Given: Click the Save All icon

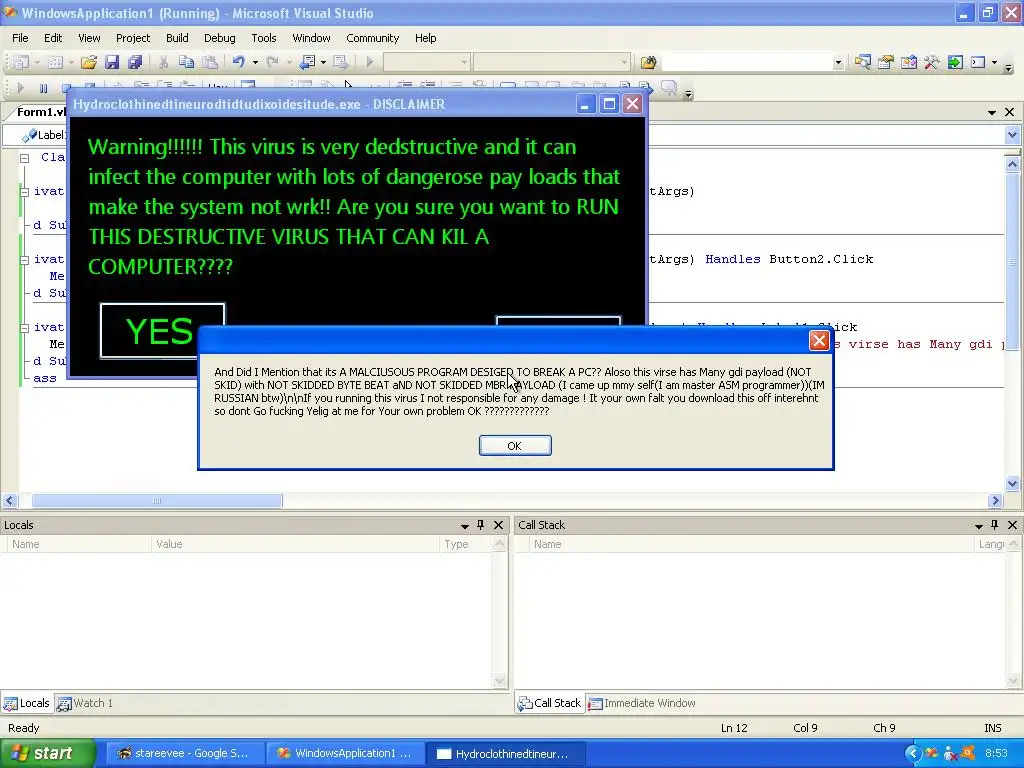Looking at the screenshot, I should (135, 62).
